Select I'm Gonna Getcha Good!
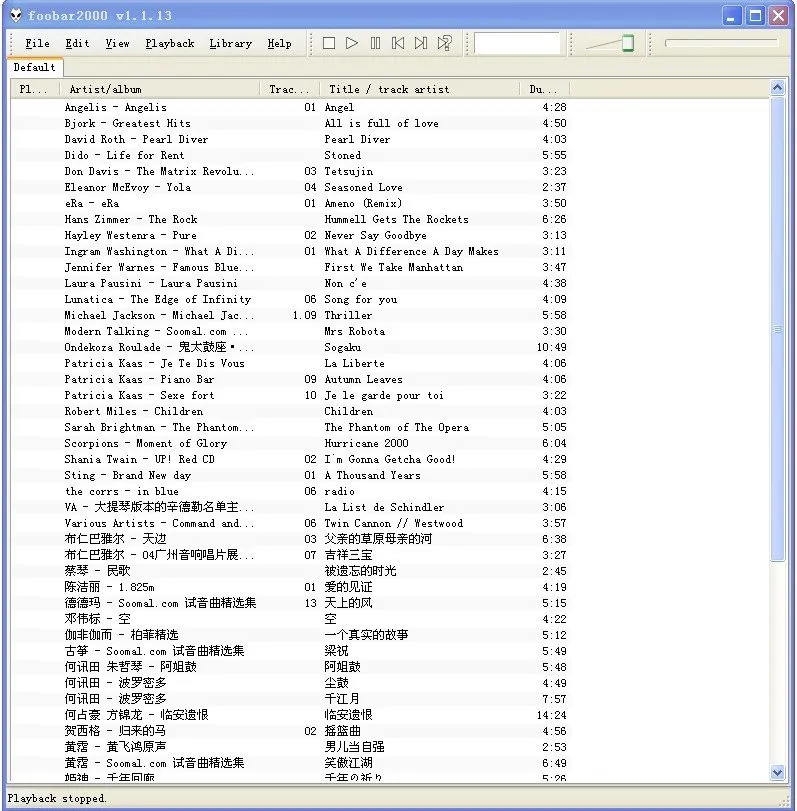Image resolution: width=797 pixels, height=811 pixels. [x=389, y=459]
